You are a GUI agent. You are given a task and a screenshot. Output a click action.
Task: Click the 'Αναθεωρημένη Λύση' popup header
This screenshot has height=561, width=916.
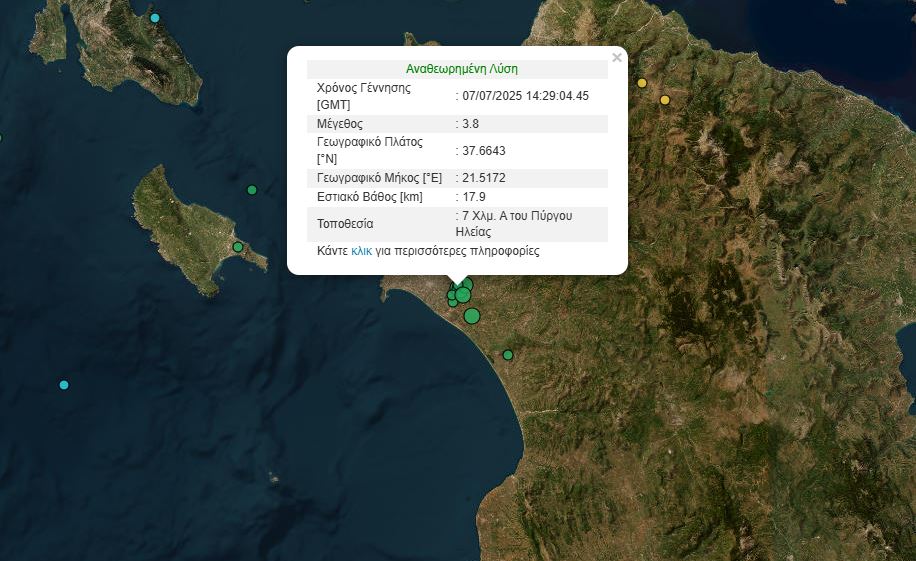[461, 69]
